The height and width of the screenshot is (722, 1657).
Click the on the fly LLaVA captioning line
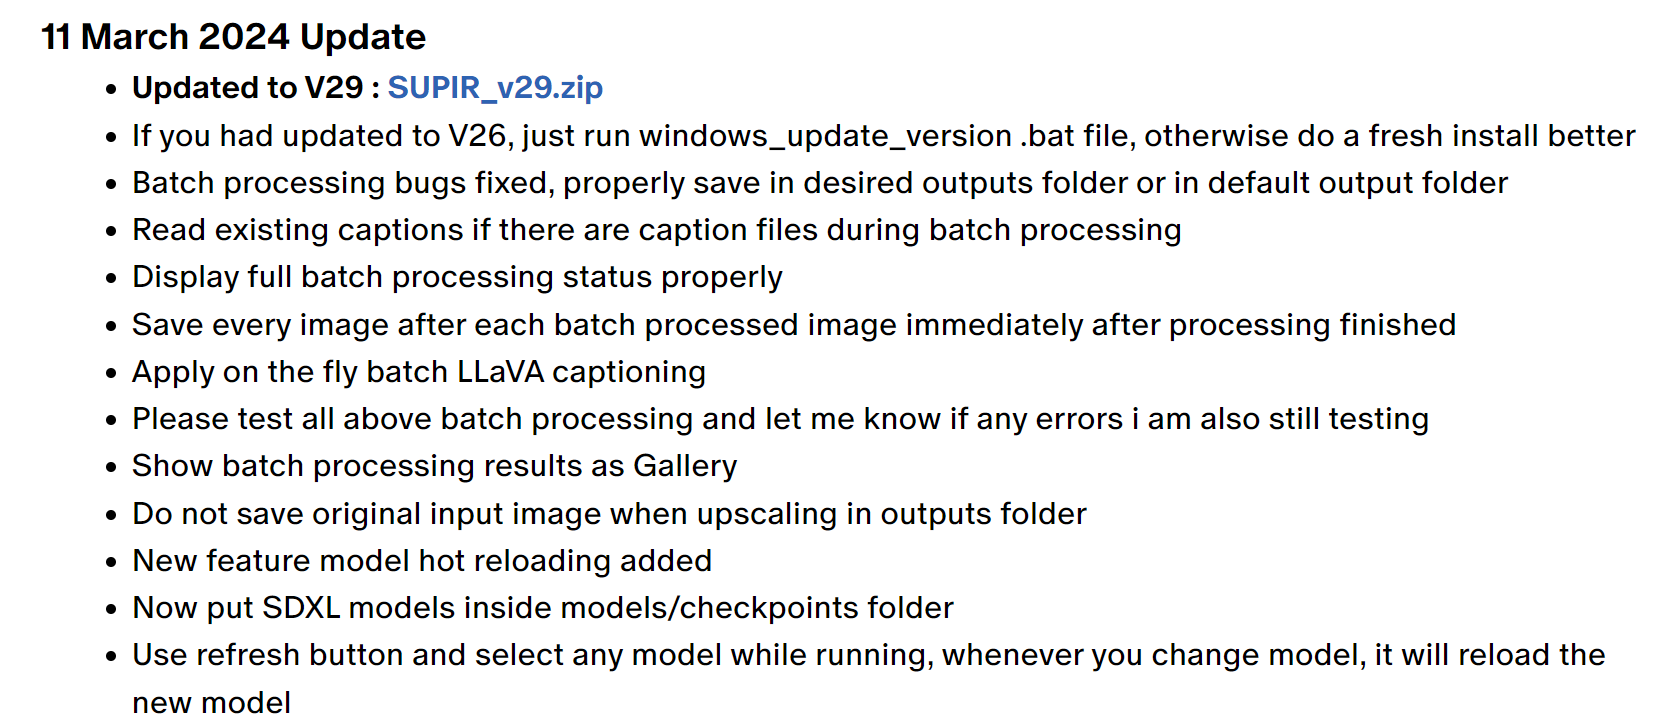(419, 372)
